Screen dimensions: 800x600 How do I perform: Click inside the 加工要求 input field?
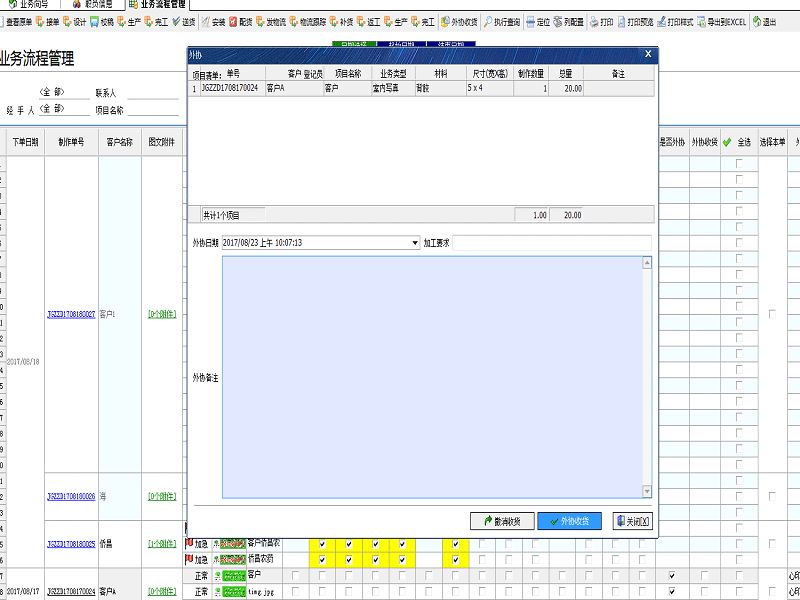(x=551, y=243)
